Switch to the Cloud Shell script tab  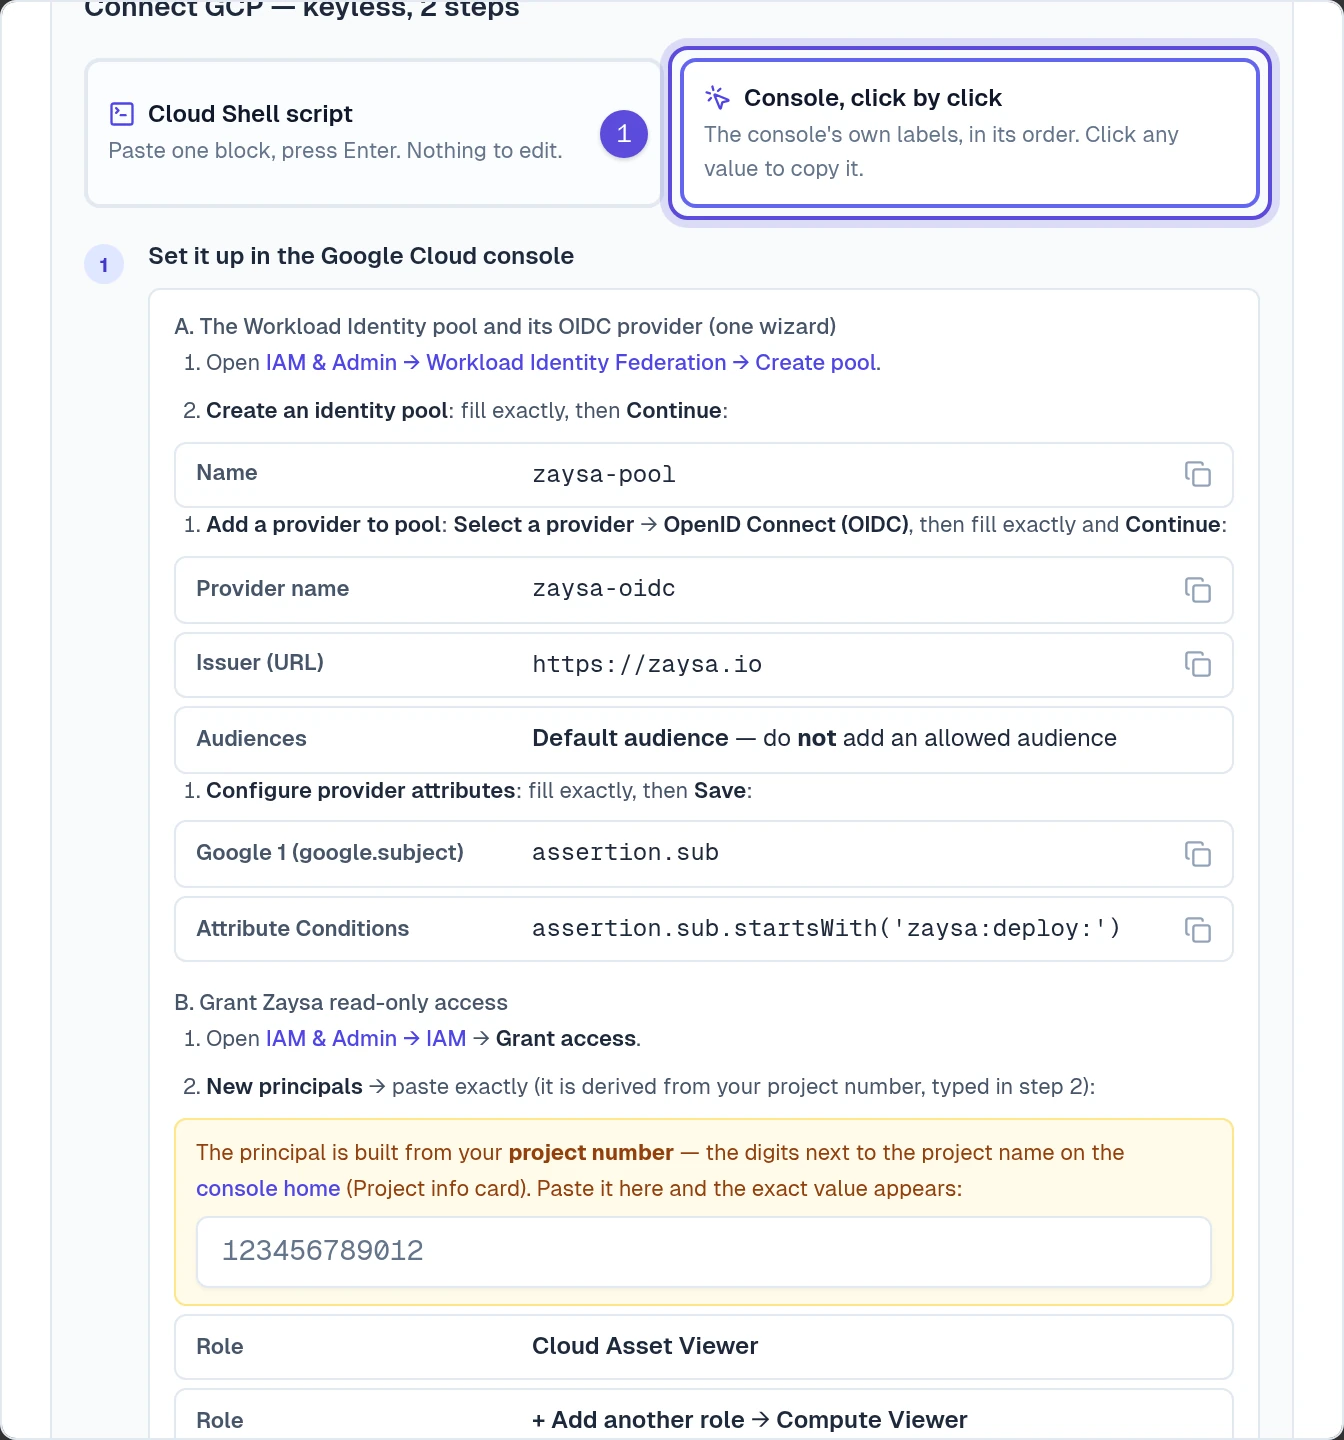(374, 133)
